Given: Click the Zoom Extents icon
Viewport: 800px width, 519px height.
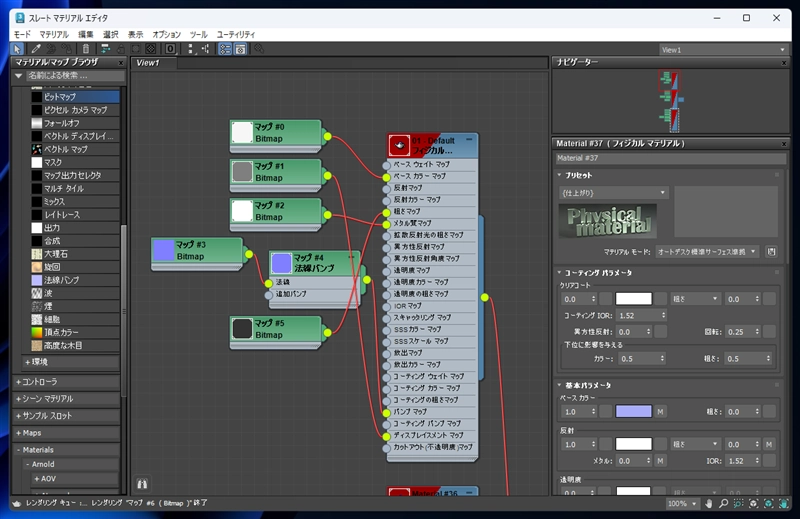Looking at the screenshot, I should tap(754, 504).
